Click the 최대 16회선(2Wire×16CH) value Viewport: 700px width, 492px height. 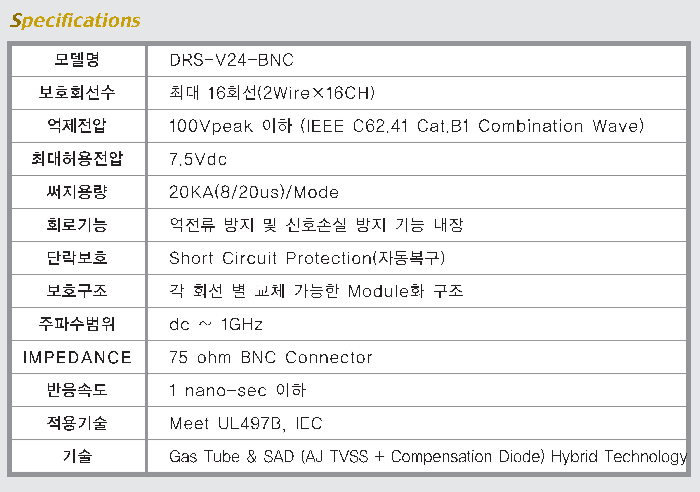(272, 93)
